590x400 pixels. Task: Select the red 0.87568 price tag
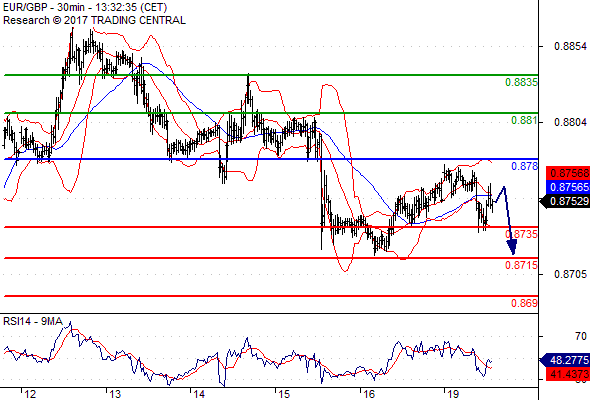pyautogui.click(x=568, y=173)
